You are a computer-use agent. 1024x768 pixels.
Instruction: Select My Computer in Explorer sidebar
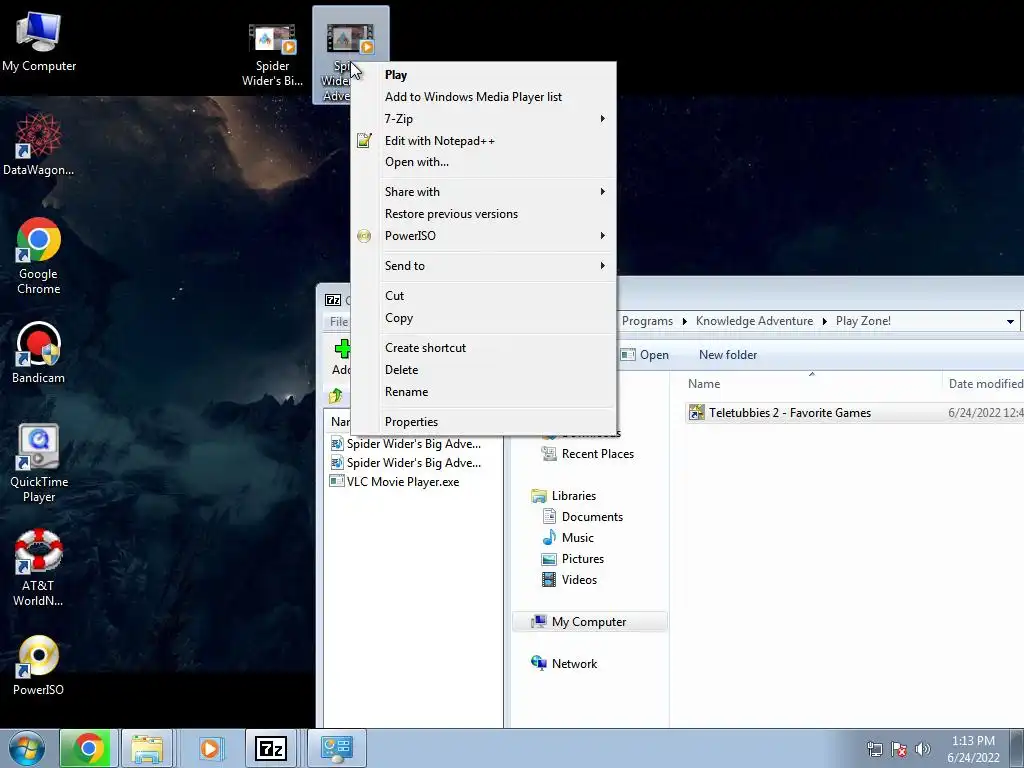point(590,622)
